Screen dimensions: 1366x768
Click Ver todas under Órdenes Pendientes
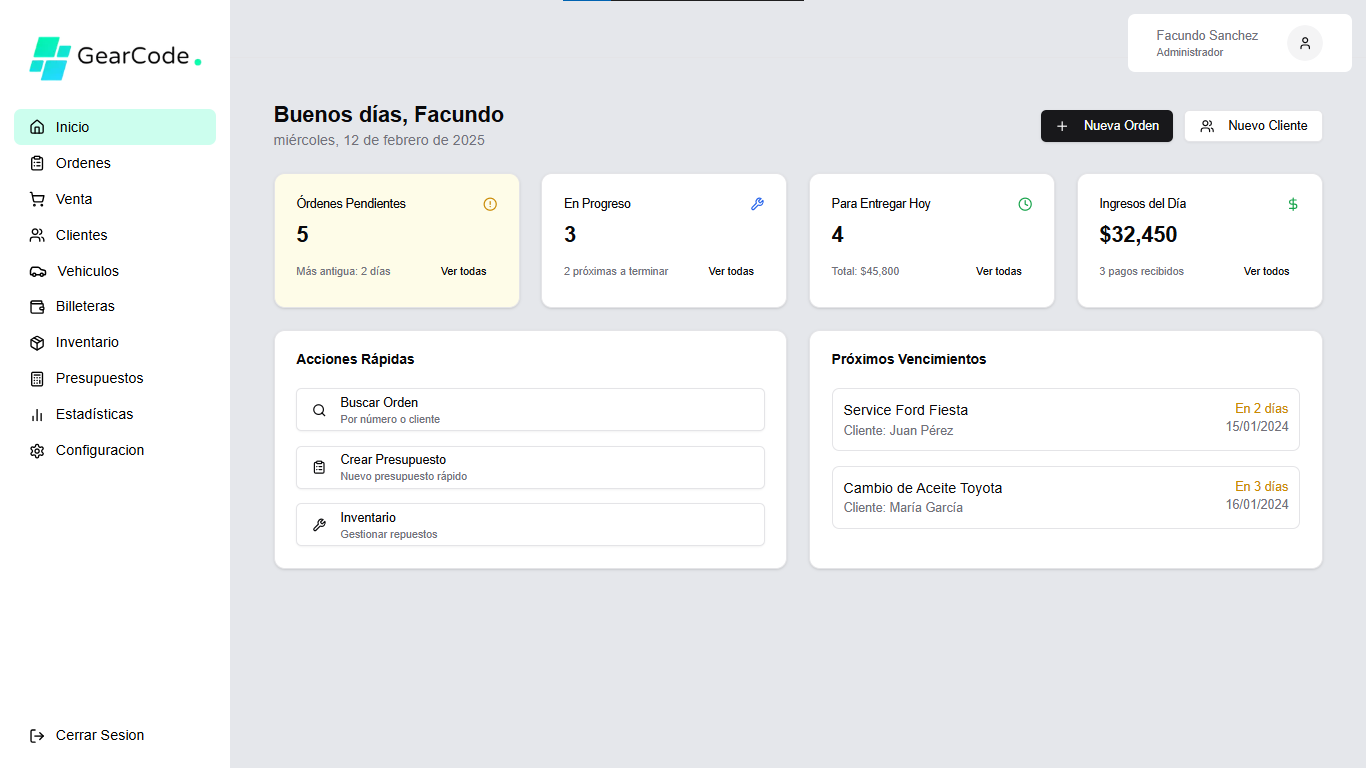point(463,271)
